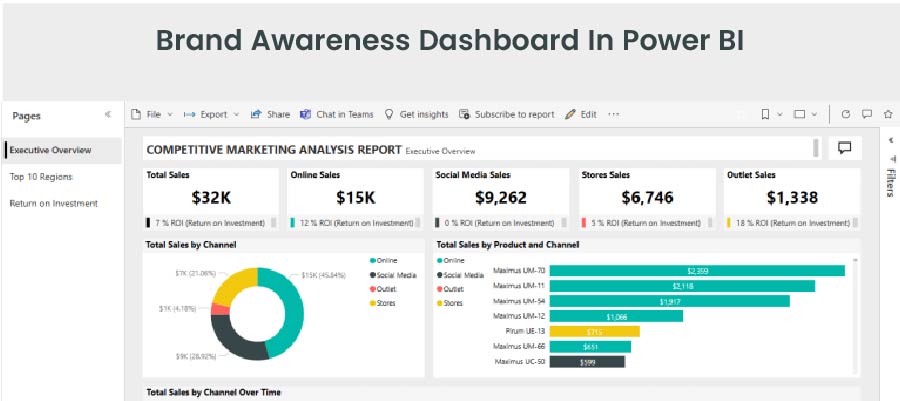Viewport: 900px width, 401px height.
Task: Click the bar chart vertical scrollbar
Action: point(856,317)
